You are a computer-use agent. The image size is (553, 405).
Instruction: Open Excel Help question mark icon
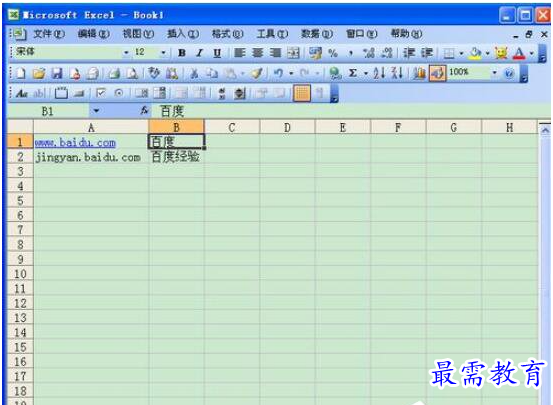pyautogui.click(x=509, y=73)
